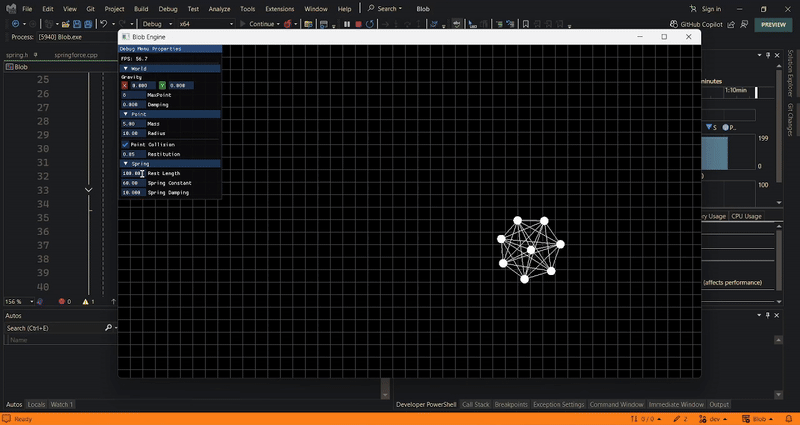Image resolution: width=800 pixels, height=425 pixels.
Task: Click the Share icon beside Copilot
Action: tap(731, 24)
